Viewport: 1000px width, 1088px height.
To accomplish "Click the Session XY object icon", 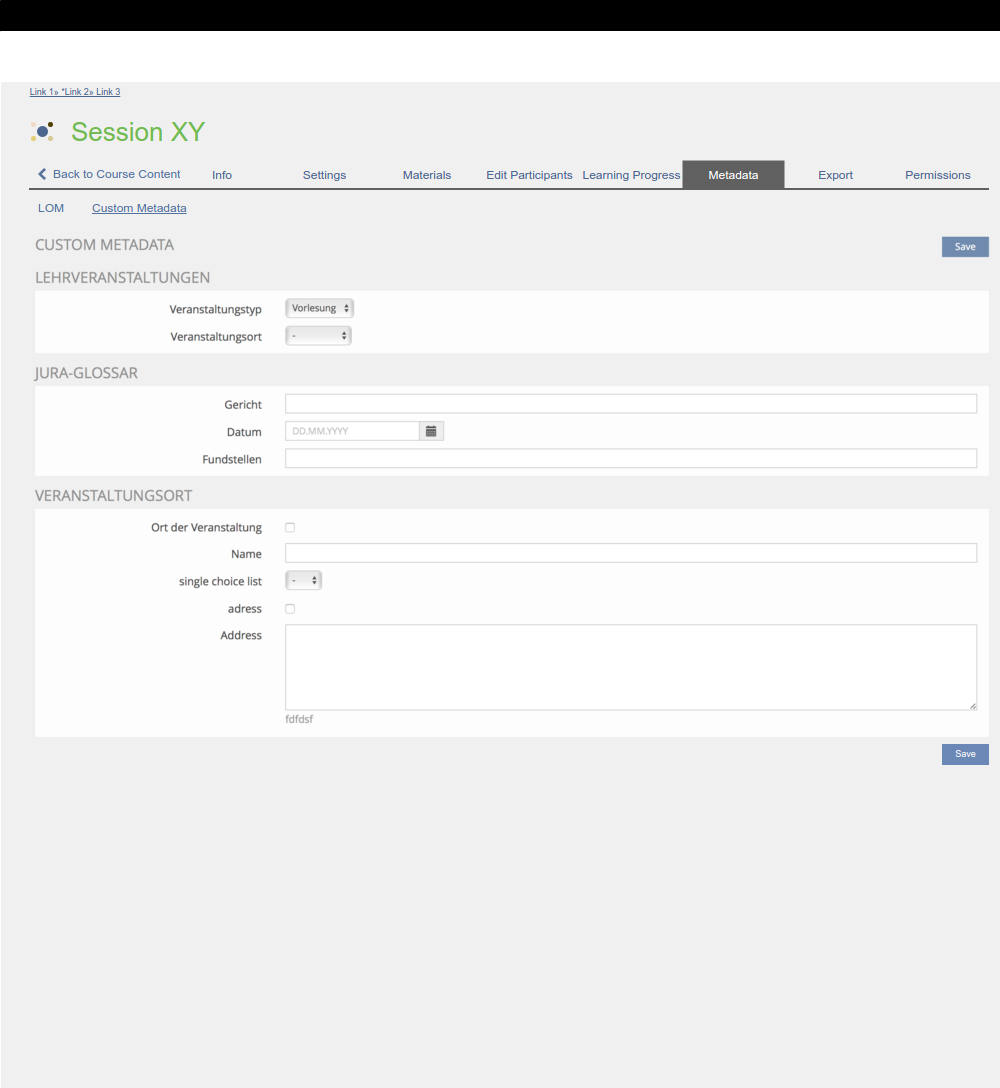I will 42,131.
